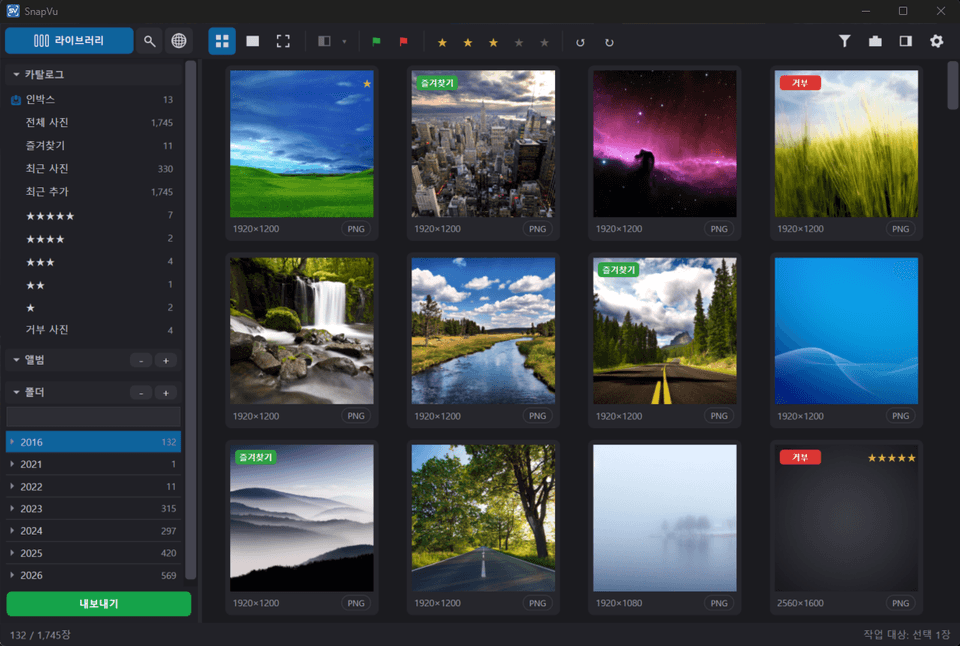Open the search magnifier tool
Screen dimensions: 960x646
149,41
